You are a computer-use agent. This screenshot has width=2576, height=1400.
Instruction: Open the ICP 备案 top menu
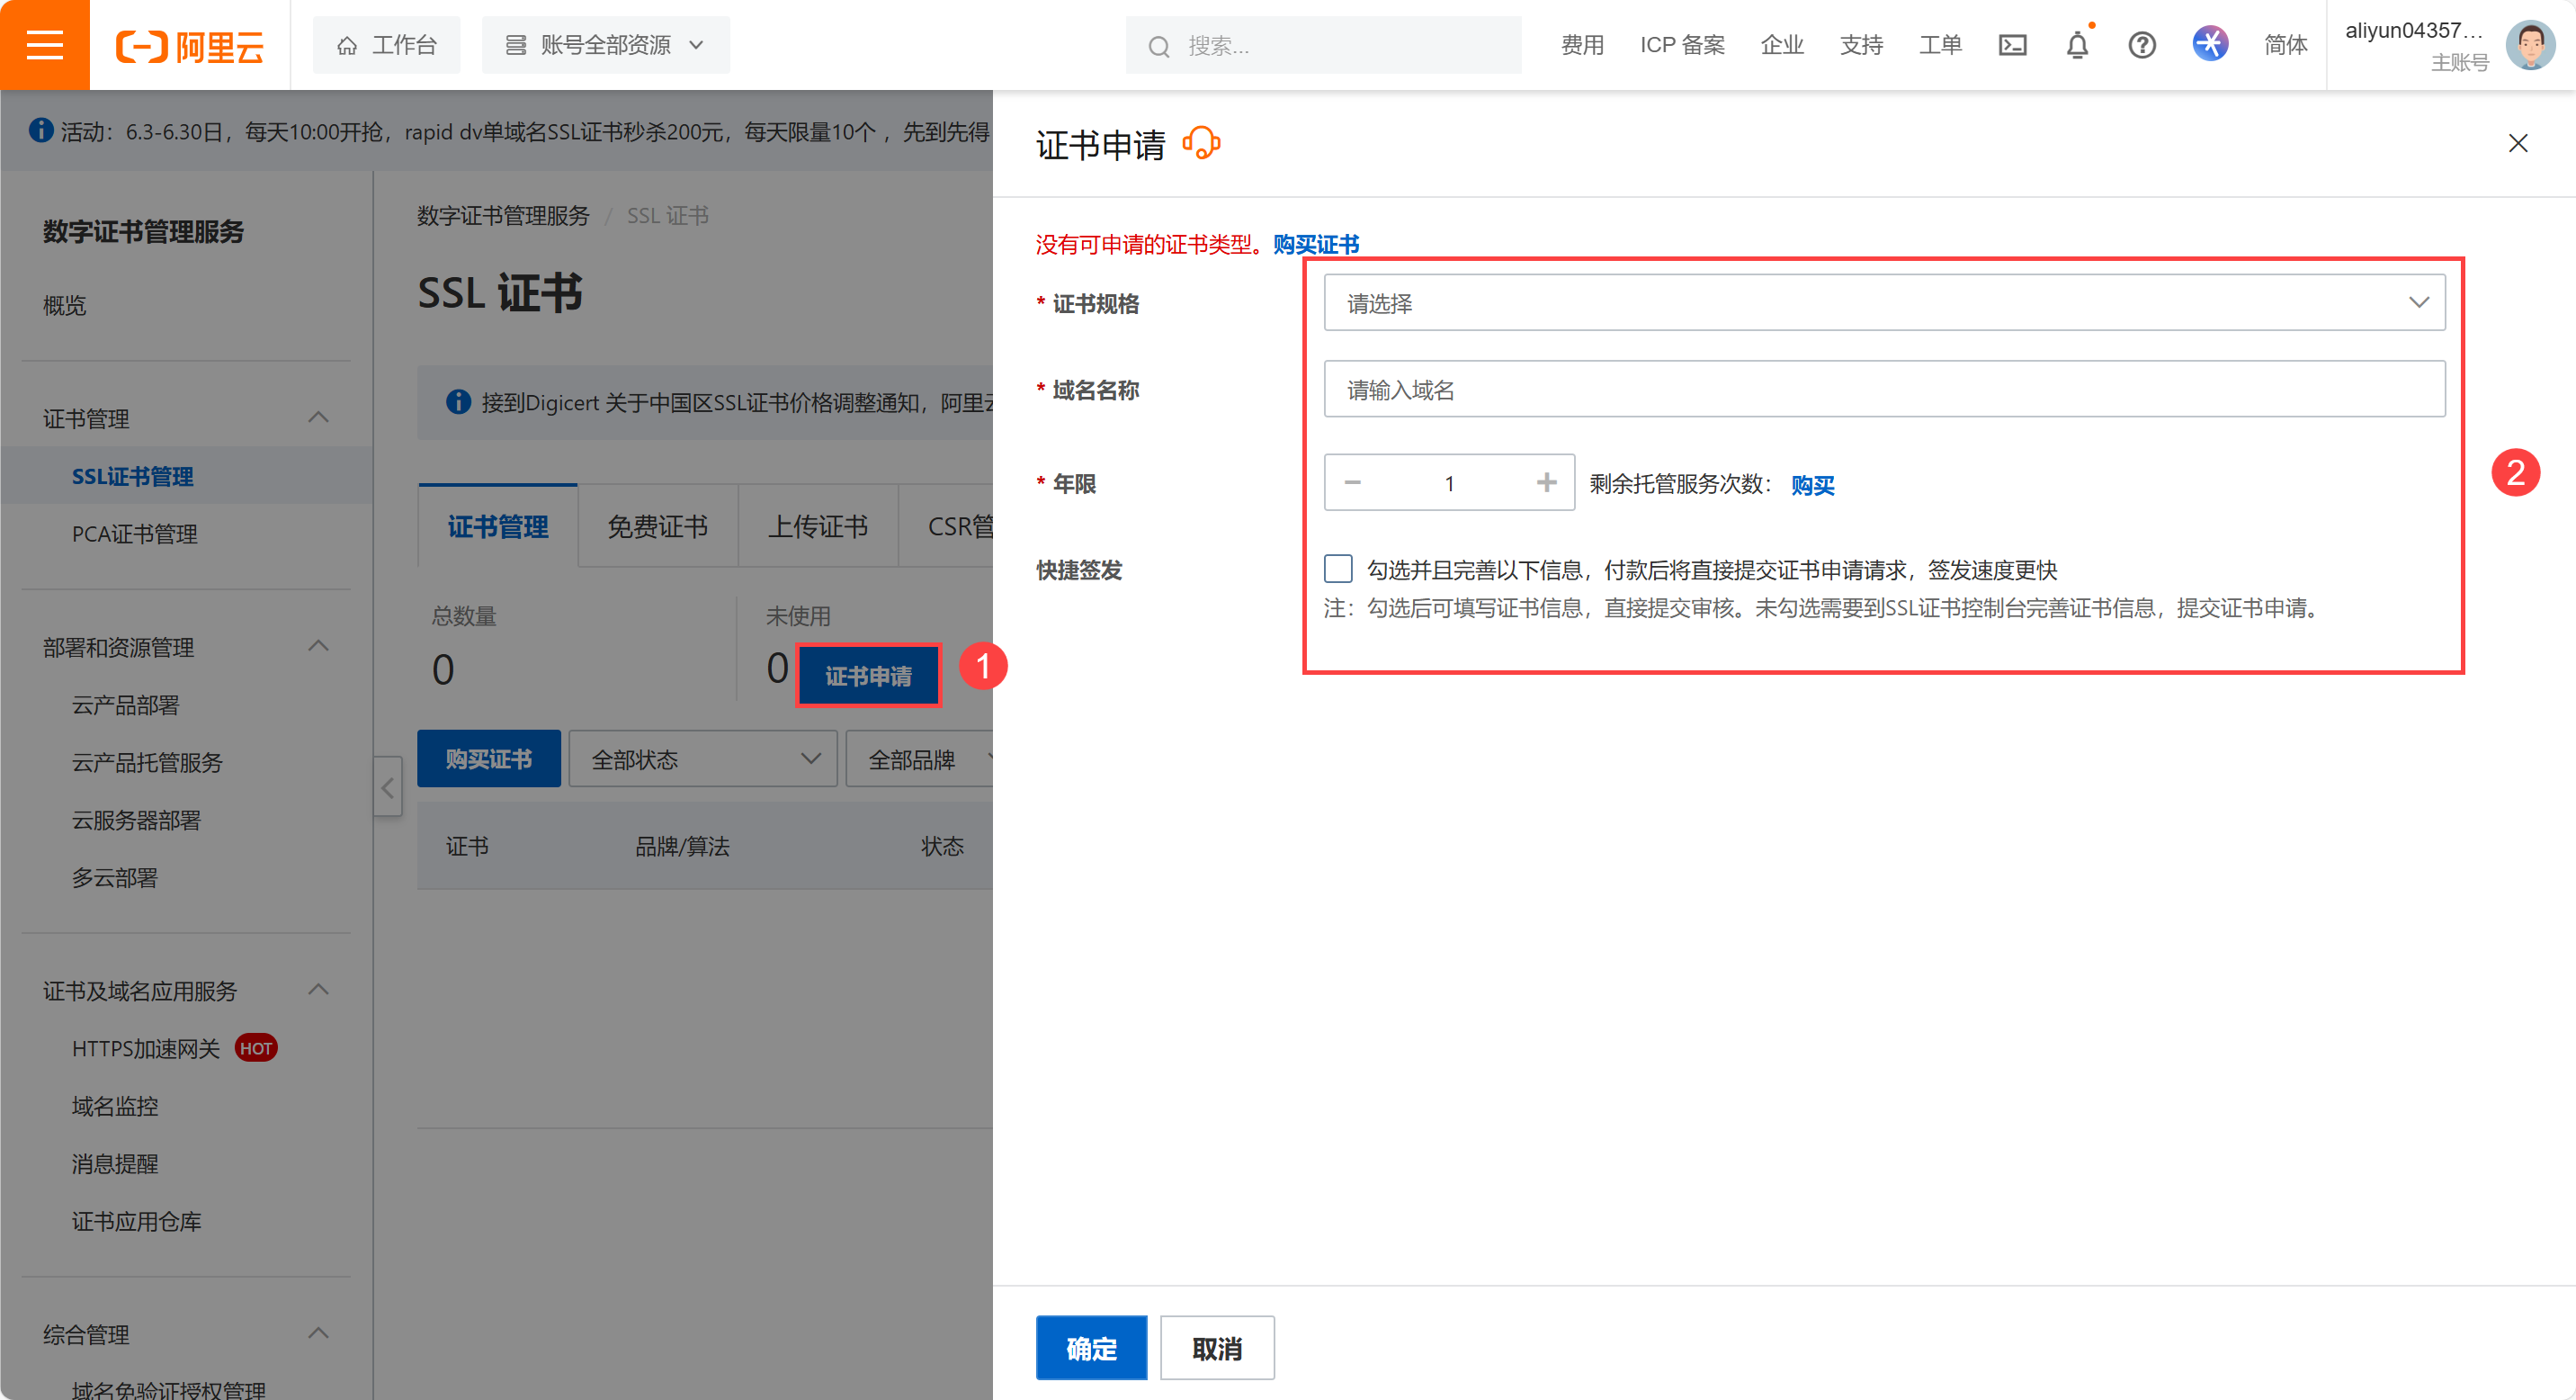coord(1682,45)
